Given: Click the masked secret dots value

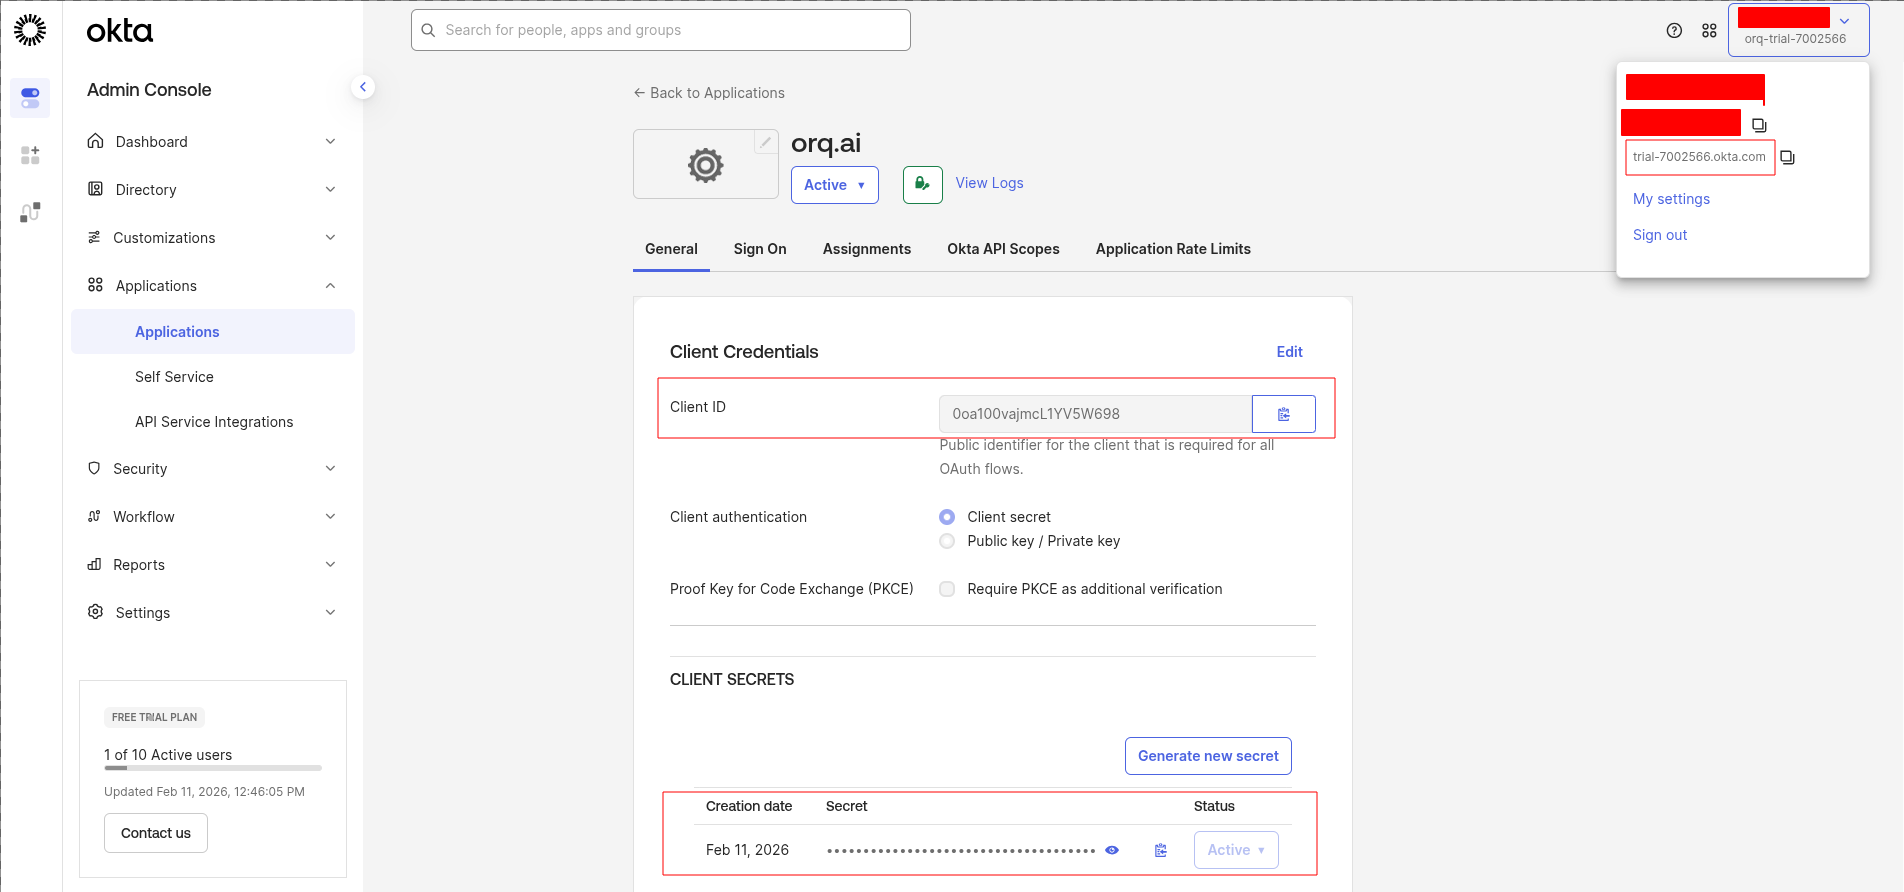Looking at the screenshot, I should [x=961, y=851].
